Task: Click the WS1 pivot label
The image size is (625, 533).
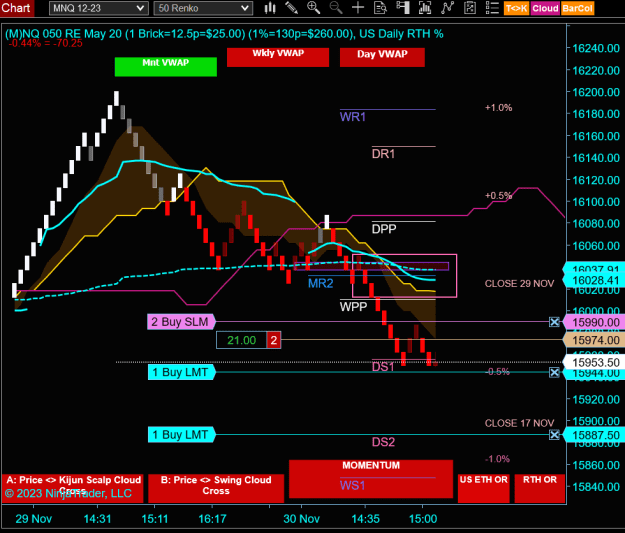Action: pos(352,486)
